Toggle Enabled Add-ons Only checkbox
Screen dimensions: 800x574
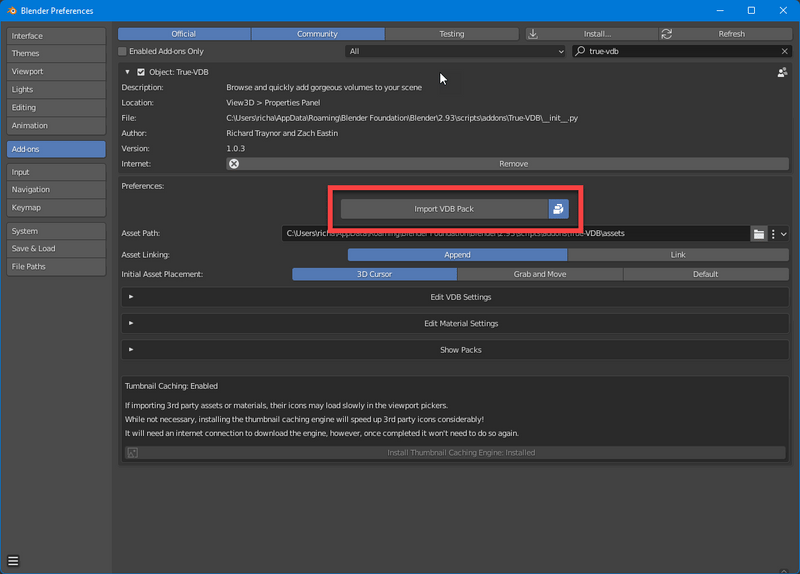coord(123,51)
